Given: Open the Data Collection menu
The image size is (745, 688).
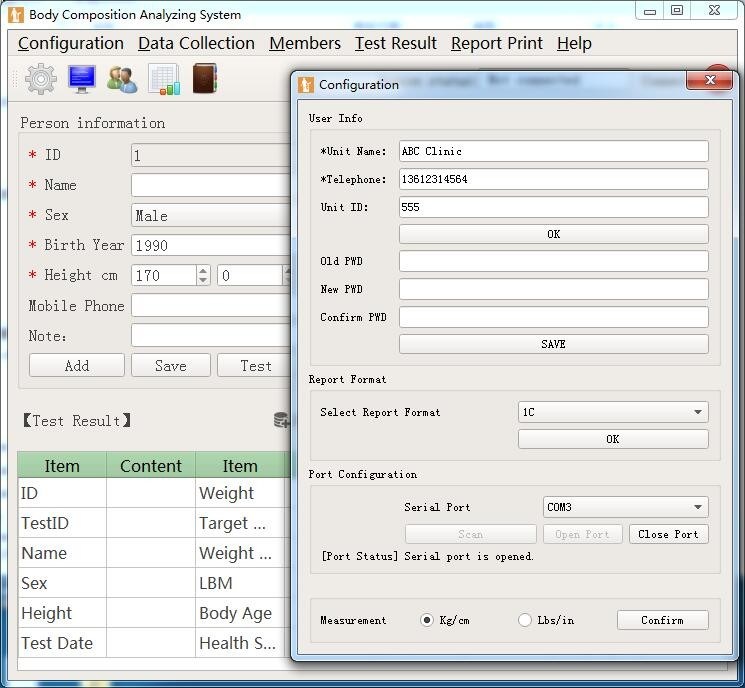Looking at the screenshot, I should click(196, 43).
